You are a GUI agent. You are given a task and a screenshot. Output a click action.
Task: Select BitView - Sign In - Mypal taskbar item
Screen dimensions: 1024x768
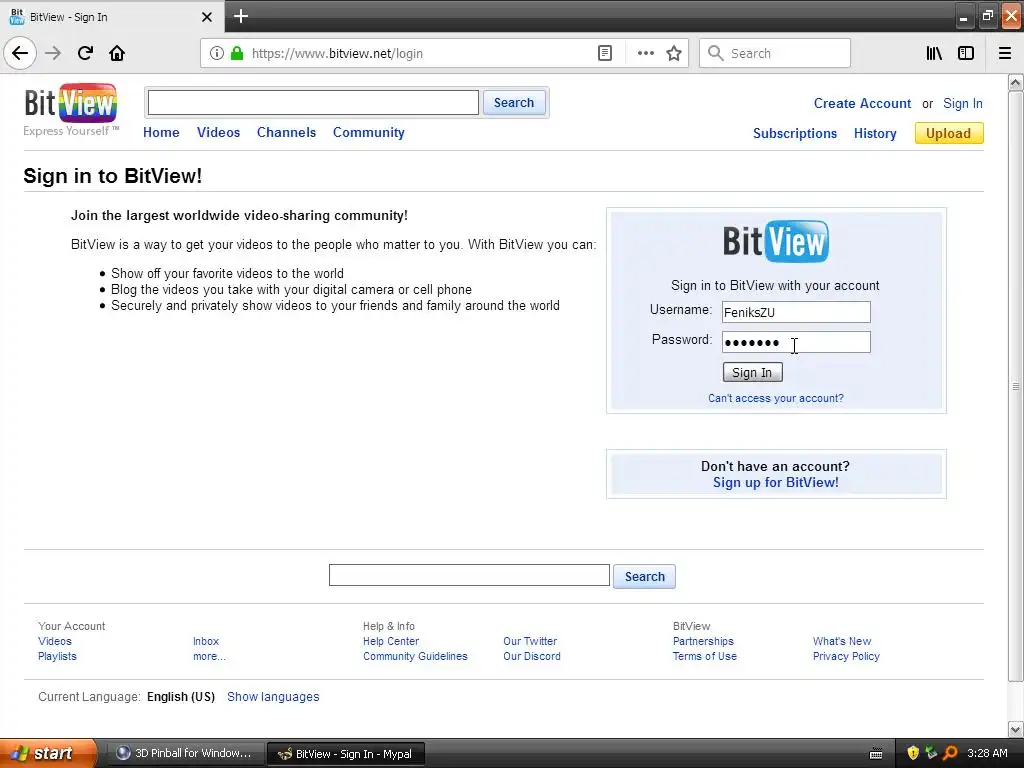(x=346, y=754)
